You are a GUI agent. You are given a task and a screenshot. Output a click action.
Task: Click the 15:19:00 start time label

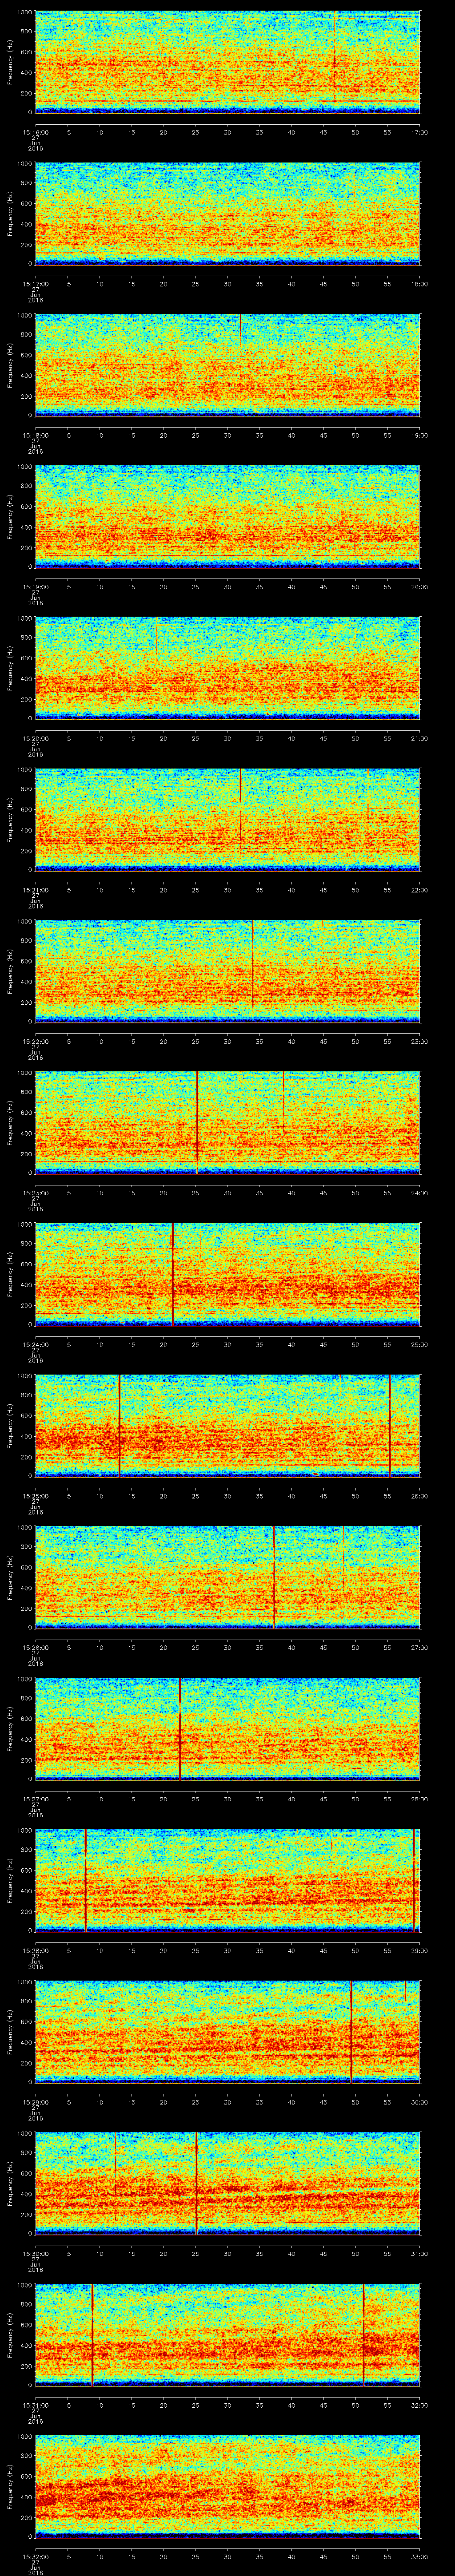pos(35,587)
